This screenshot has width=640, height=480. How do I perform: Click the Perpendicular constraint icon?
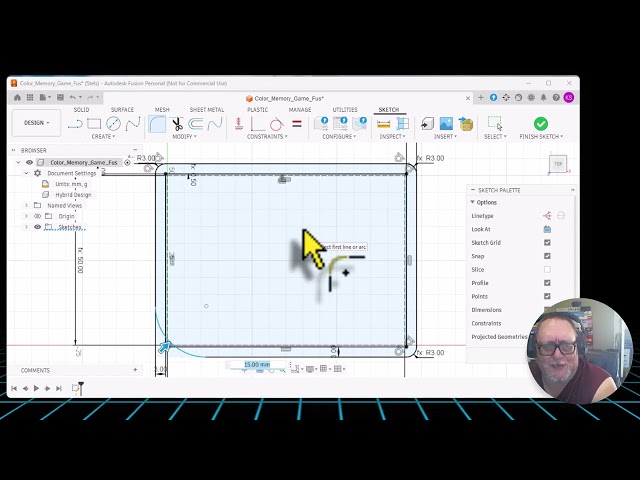pyautogui.click(x=257, y=124)
